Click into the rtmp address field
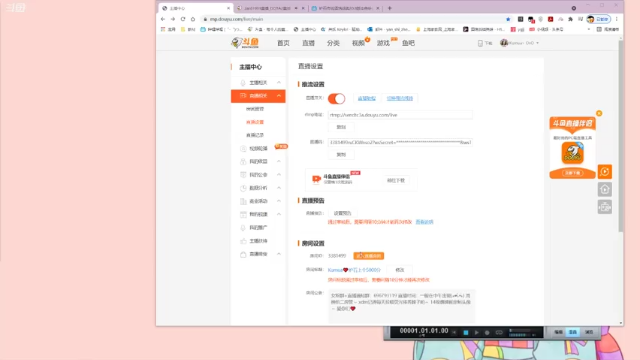 pyautogui.click(x=400, y=115)
